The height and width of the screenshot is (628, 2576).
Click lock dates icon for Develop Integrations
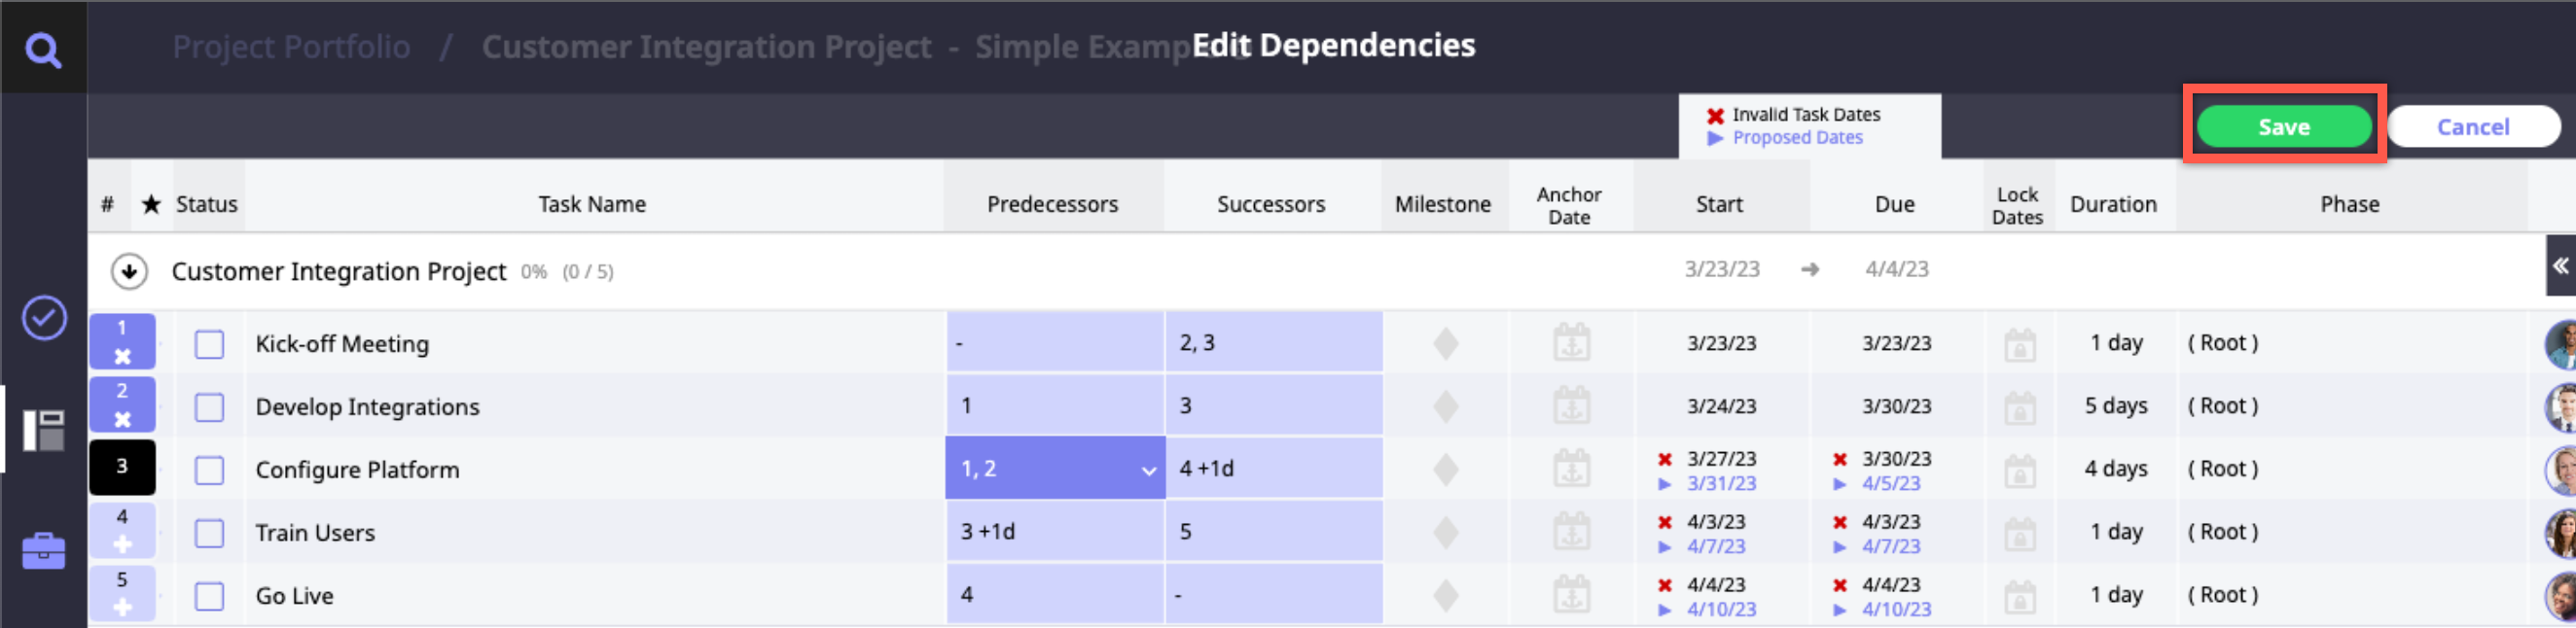[2019, 407]
